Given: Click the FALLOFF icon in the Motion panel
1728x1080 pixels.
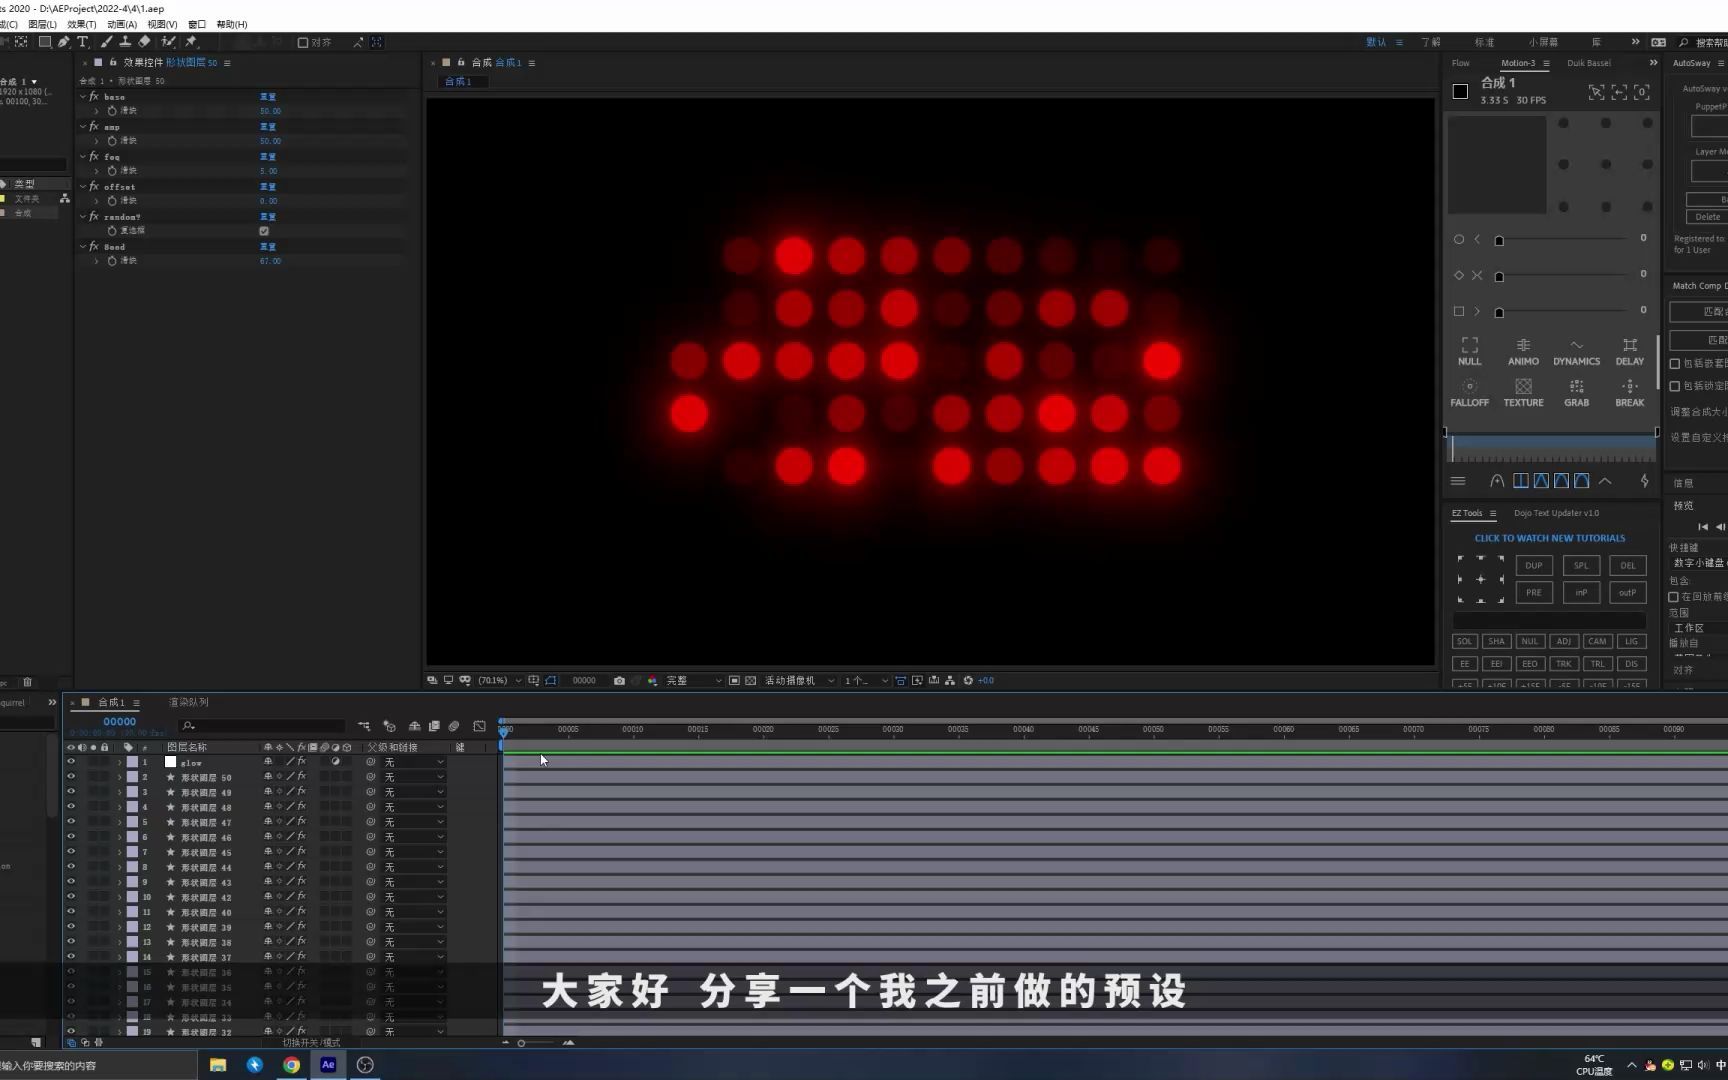Looking at the screenshot, I should pyautogui.click(x=1469, y=390).
